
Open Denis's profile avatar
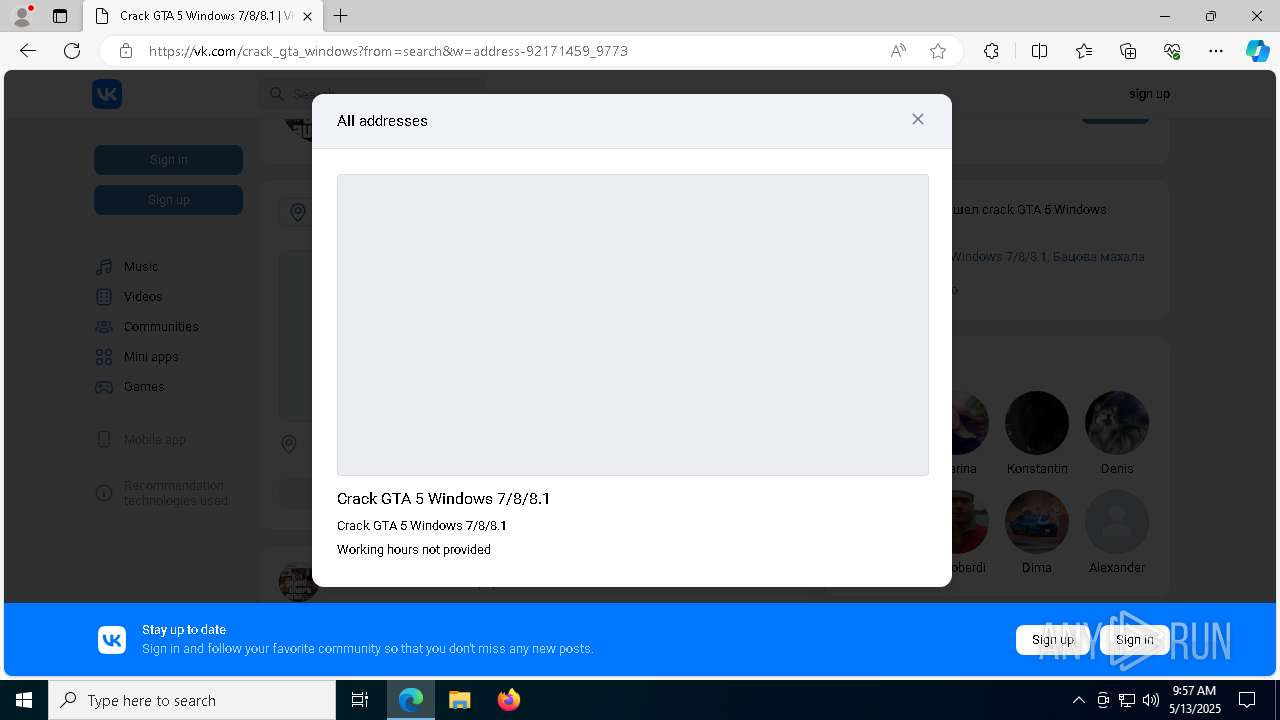pos(1117,423)
